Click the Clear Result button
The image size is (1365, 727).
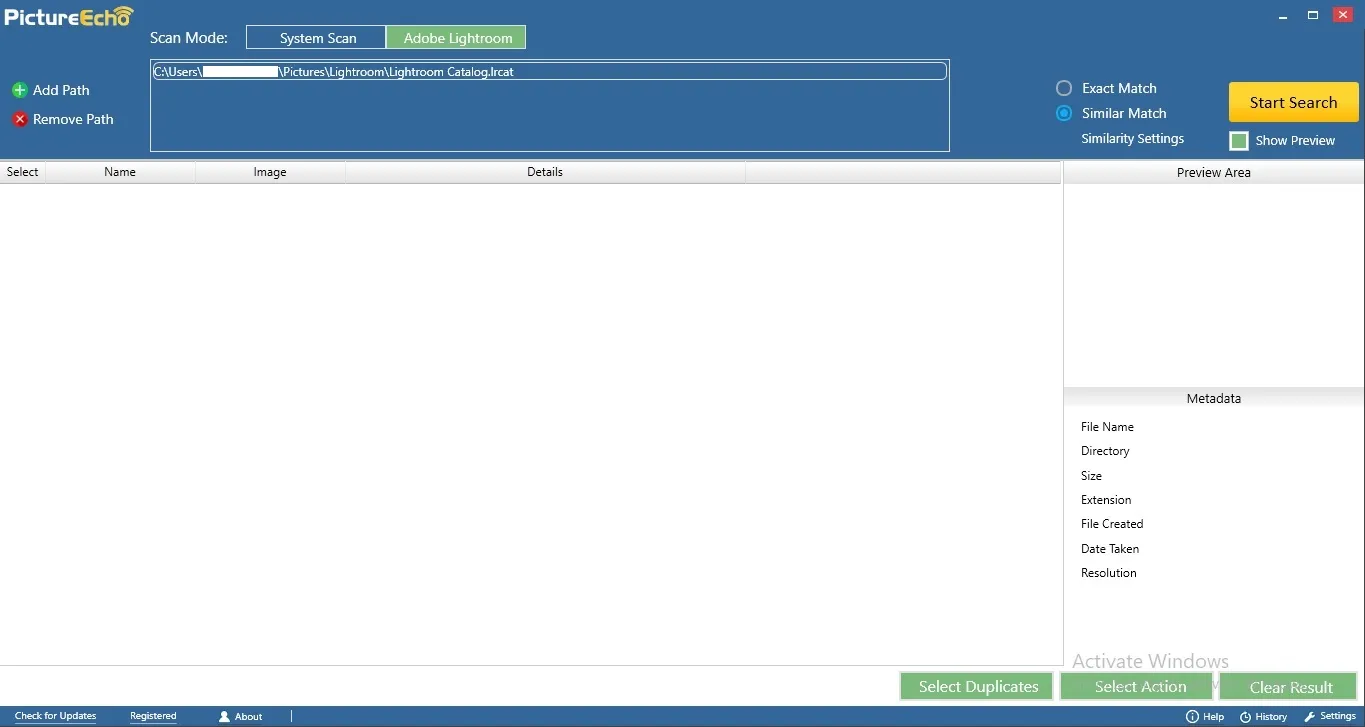[1290, 686]
